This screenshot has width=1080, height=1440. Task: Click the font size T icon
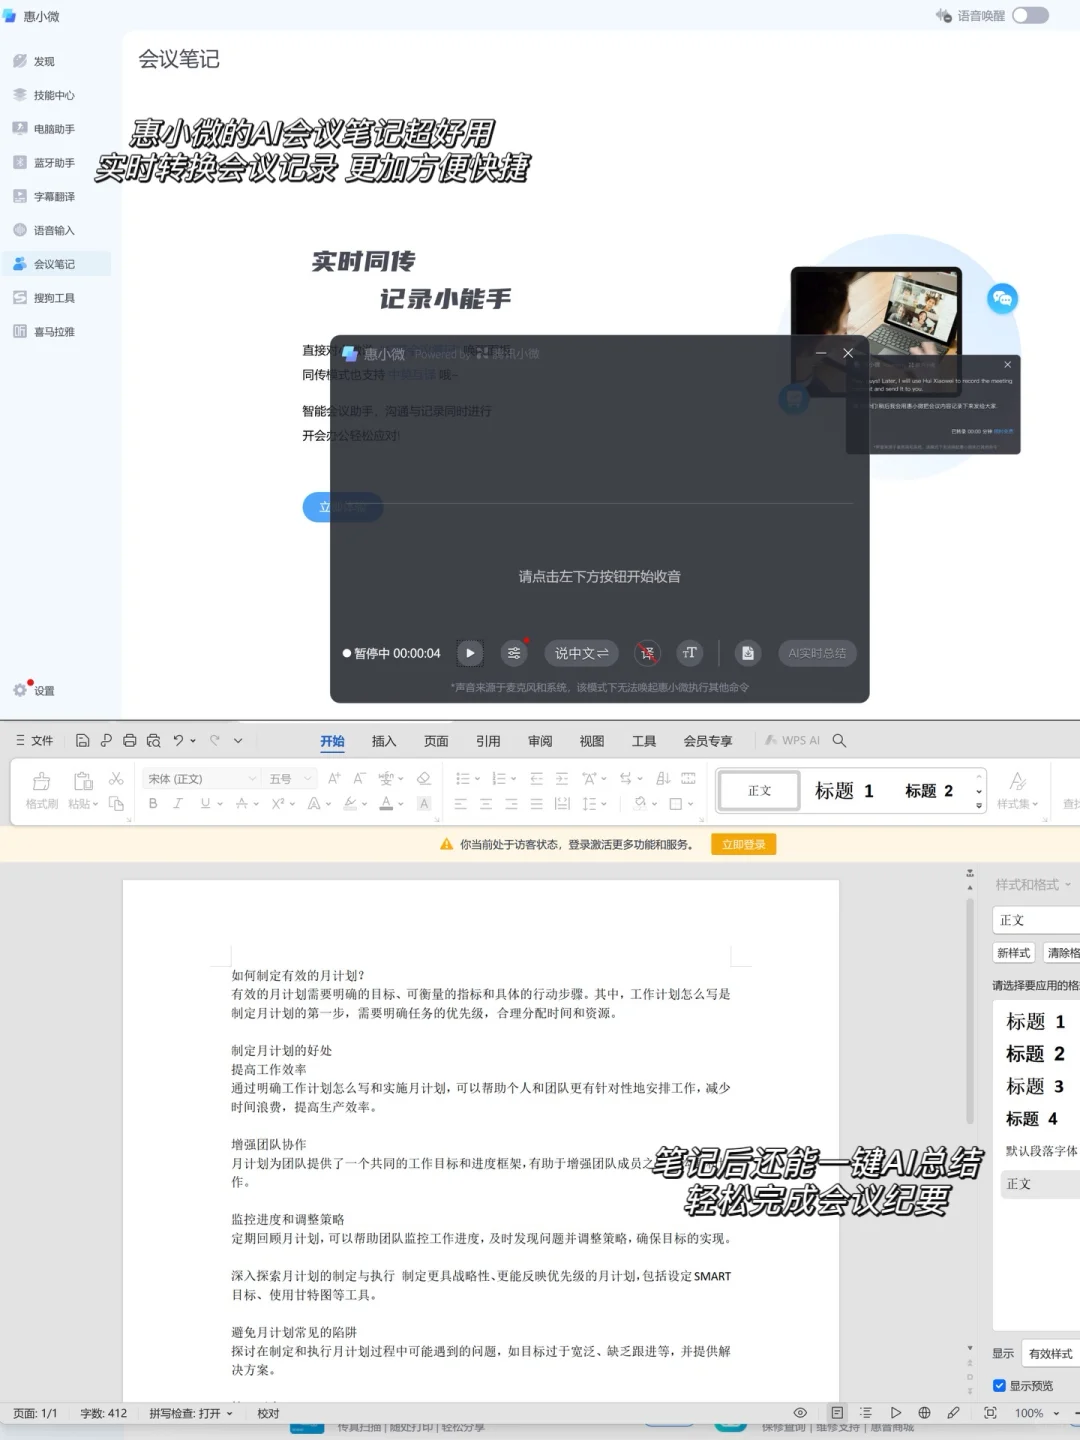(x=690, y=653)
